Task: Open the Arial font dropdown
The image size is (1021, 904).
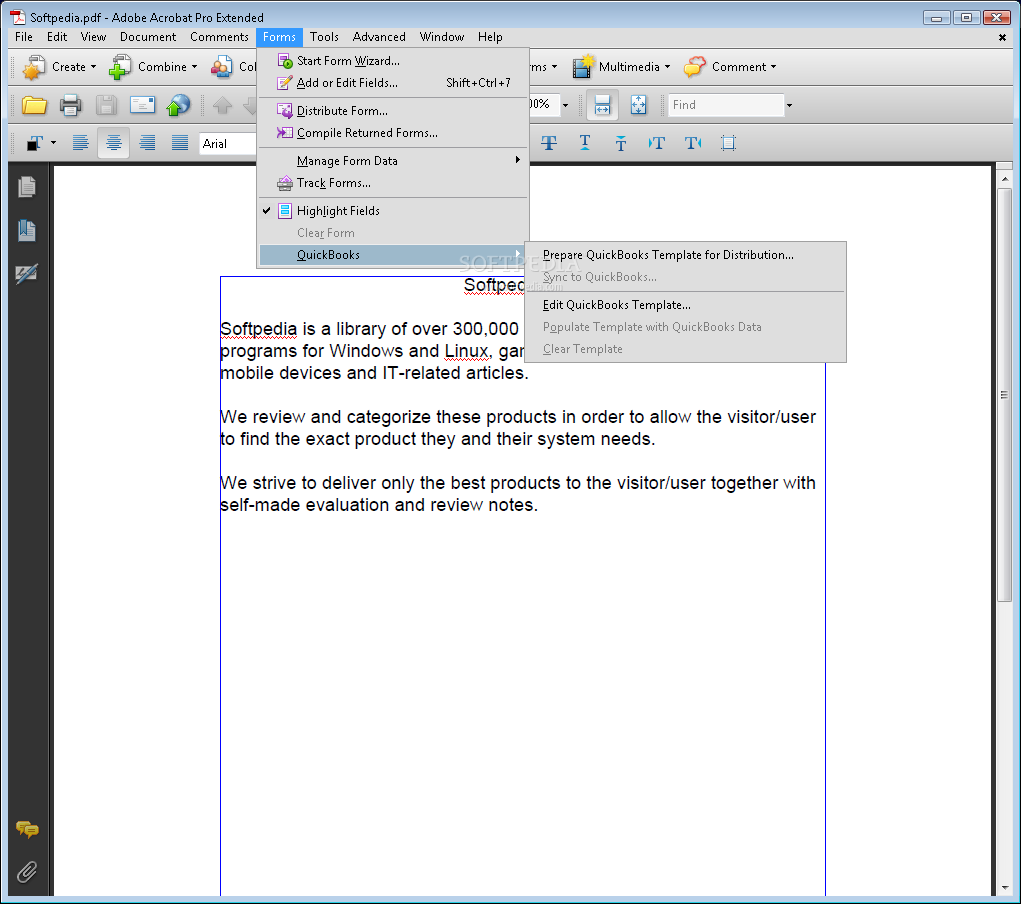Action: [228, 143]
